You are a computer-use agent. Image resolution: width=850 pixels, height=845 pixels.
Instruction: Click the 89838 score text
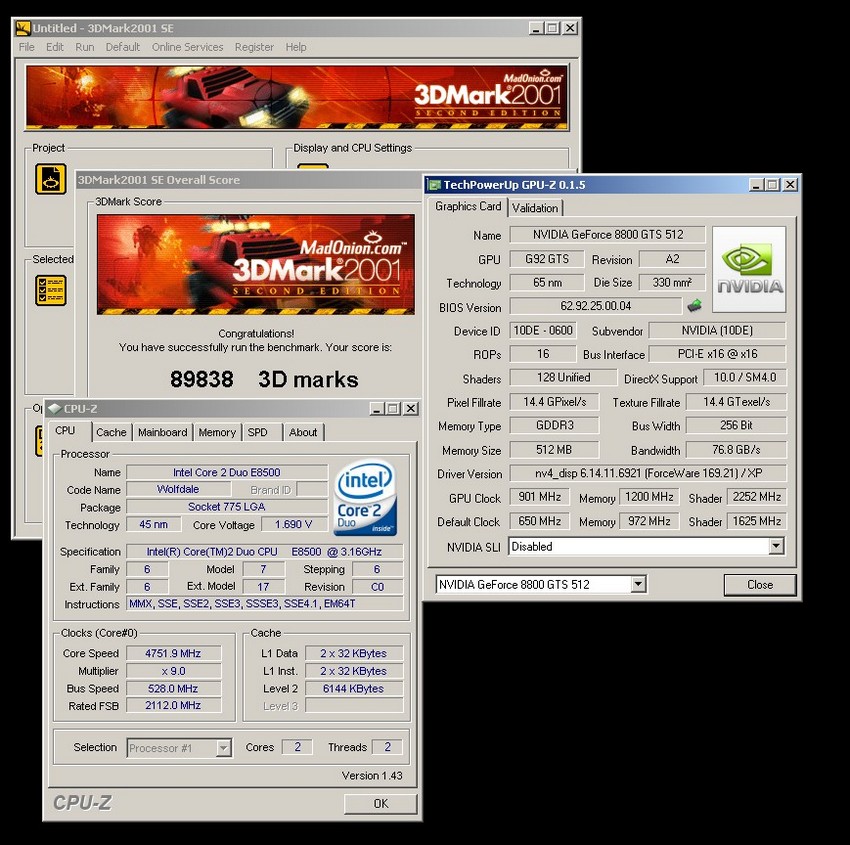tap(202, 379)
